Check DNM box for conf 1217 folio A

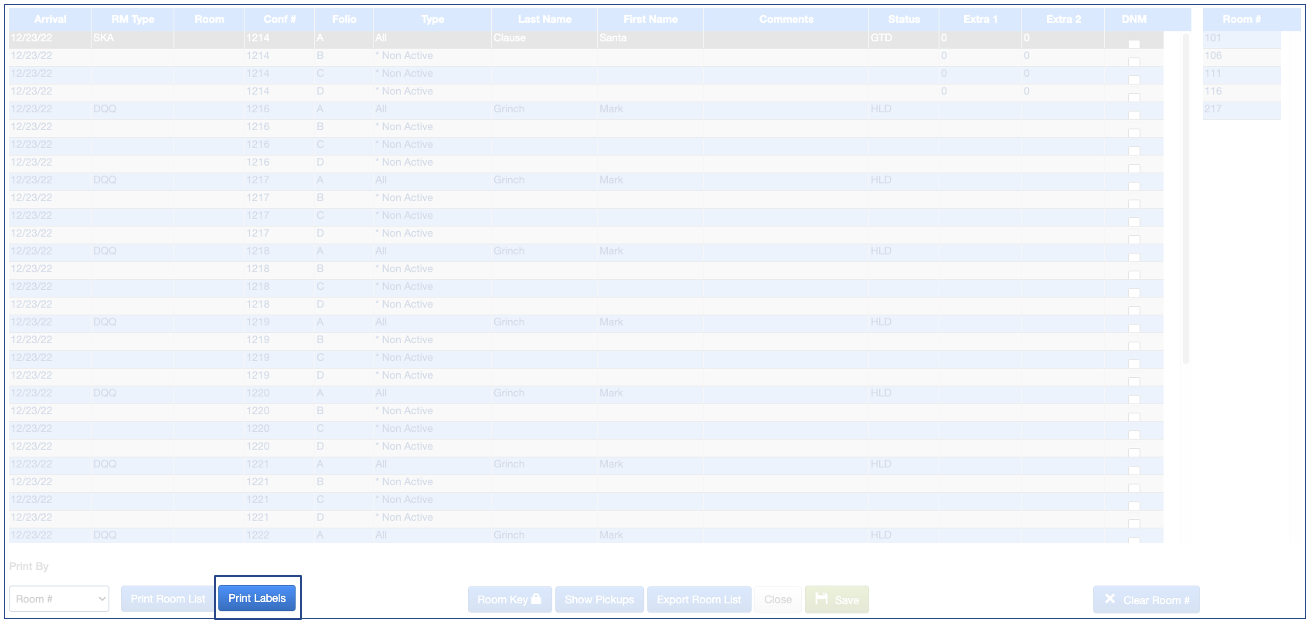(1134, 185)
